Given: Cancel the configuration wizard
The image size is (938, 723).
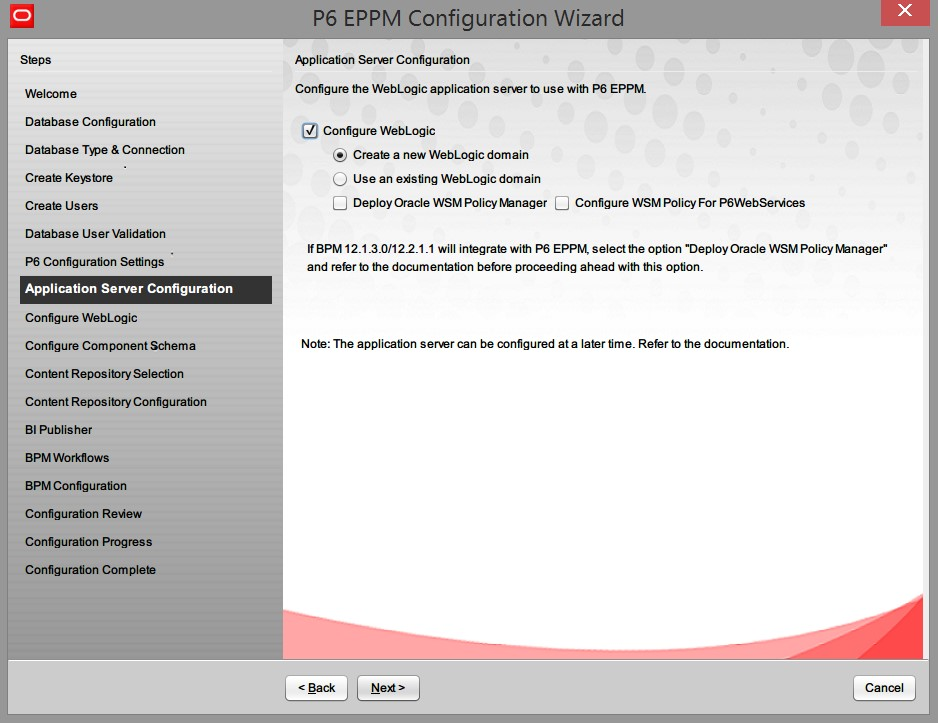Looking at the screenshot, I should [884, 688].
